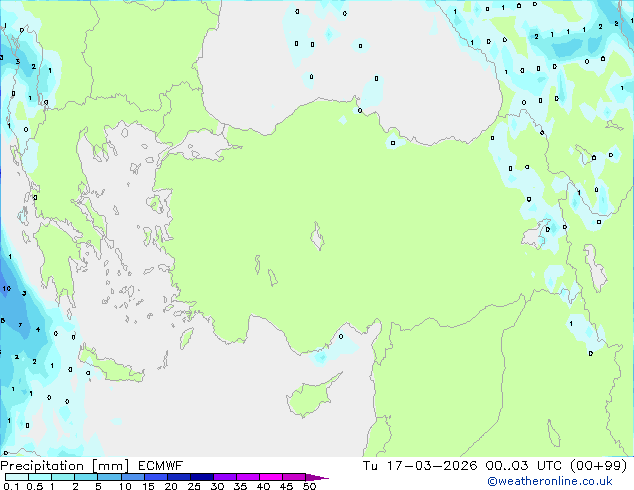The image size is (634, 490).
Task: Click the 'UTC' label
Action: [549, 466]
